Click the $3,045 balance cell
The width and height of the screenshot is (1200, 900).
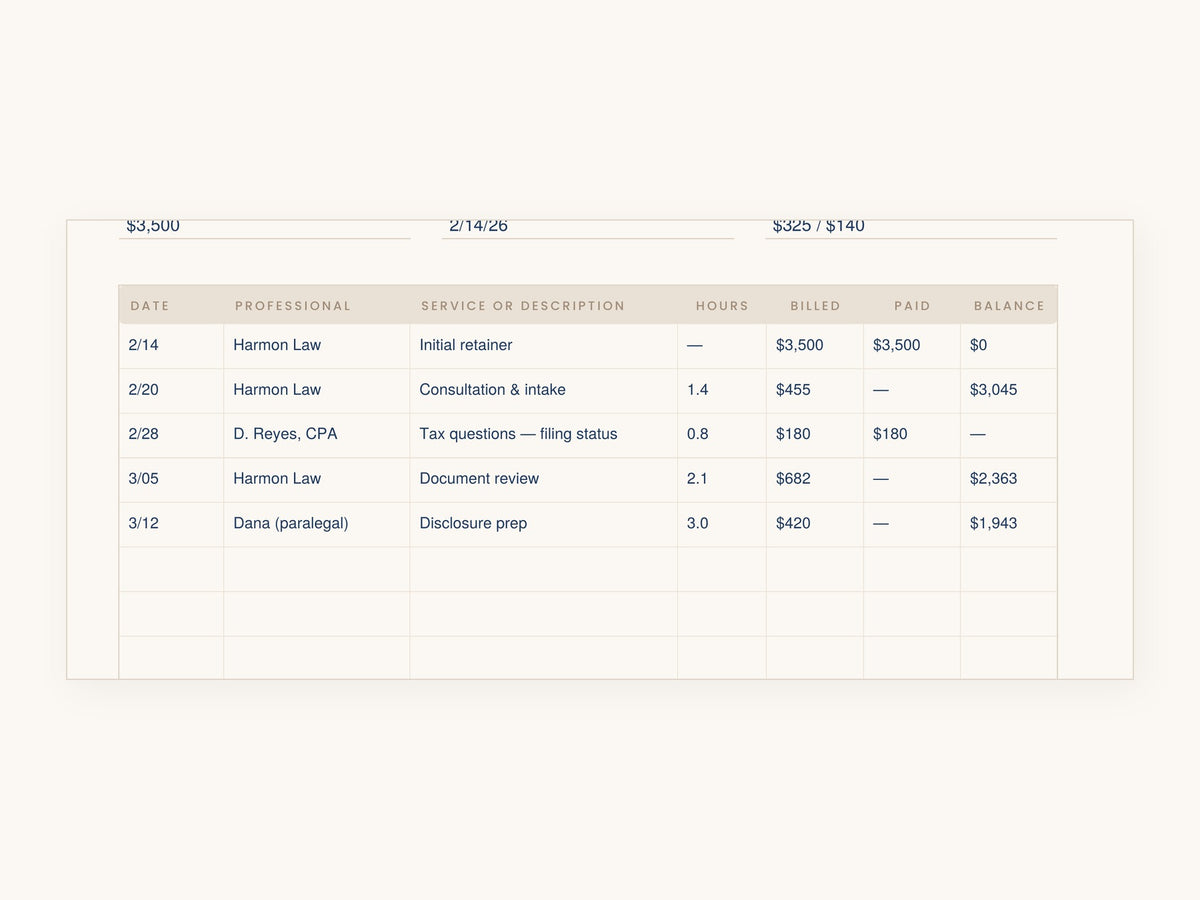[1008, 391]
